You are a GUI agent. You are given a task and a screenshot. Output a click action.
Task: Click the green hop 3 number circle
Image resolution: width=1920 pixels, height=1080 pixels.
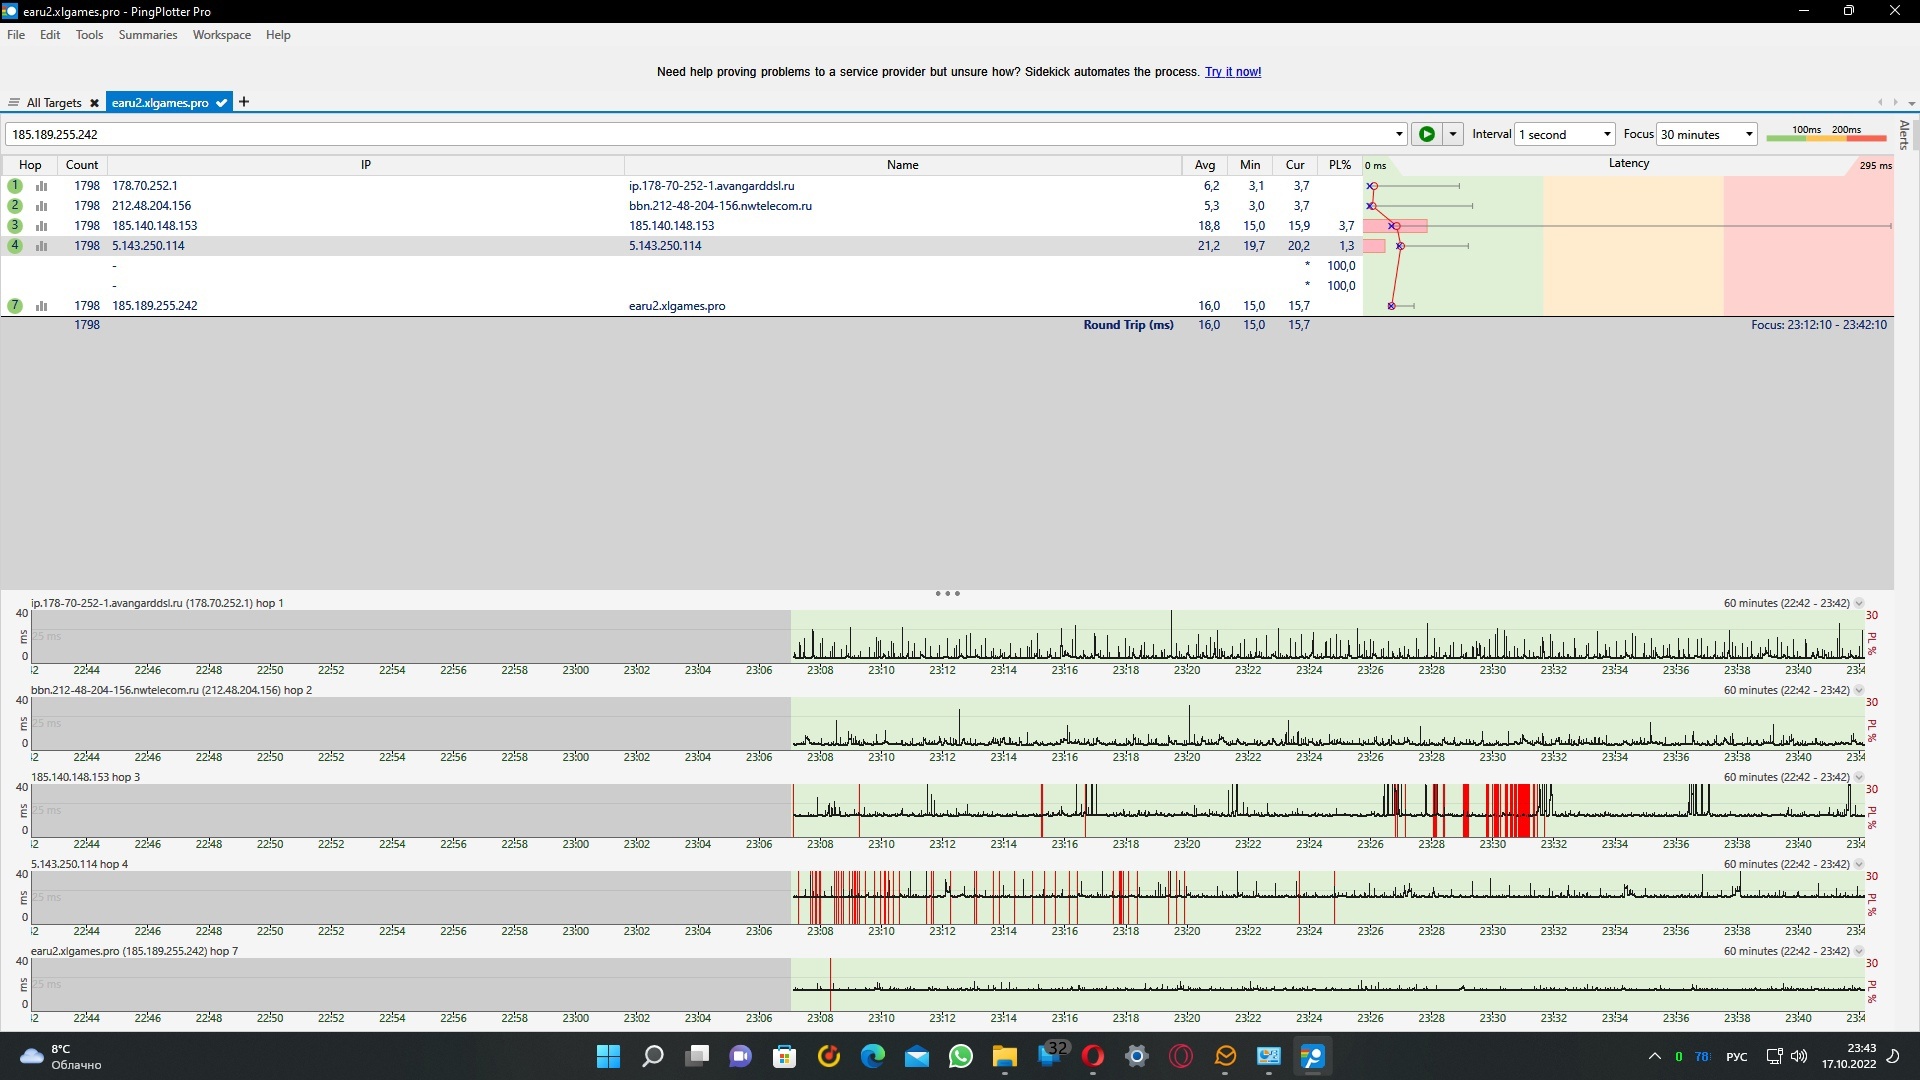[15, 226]
